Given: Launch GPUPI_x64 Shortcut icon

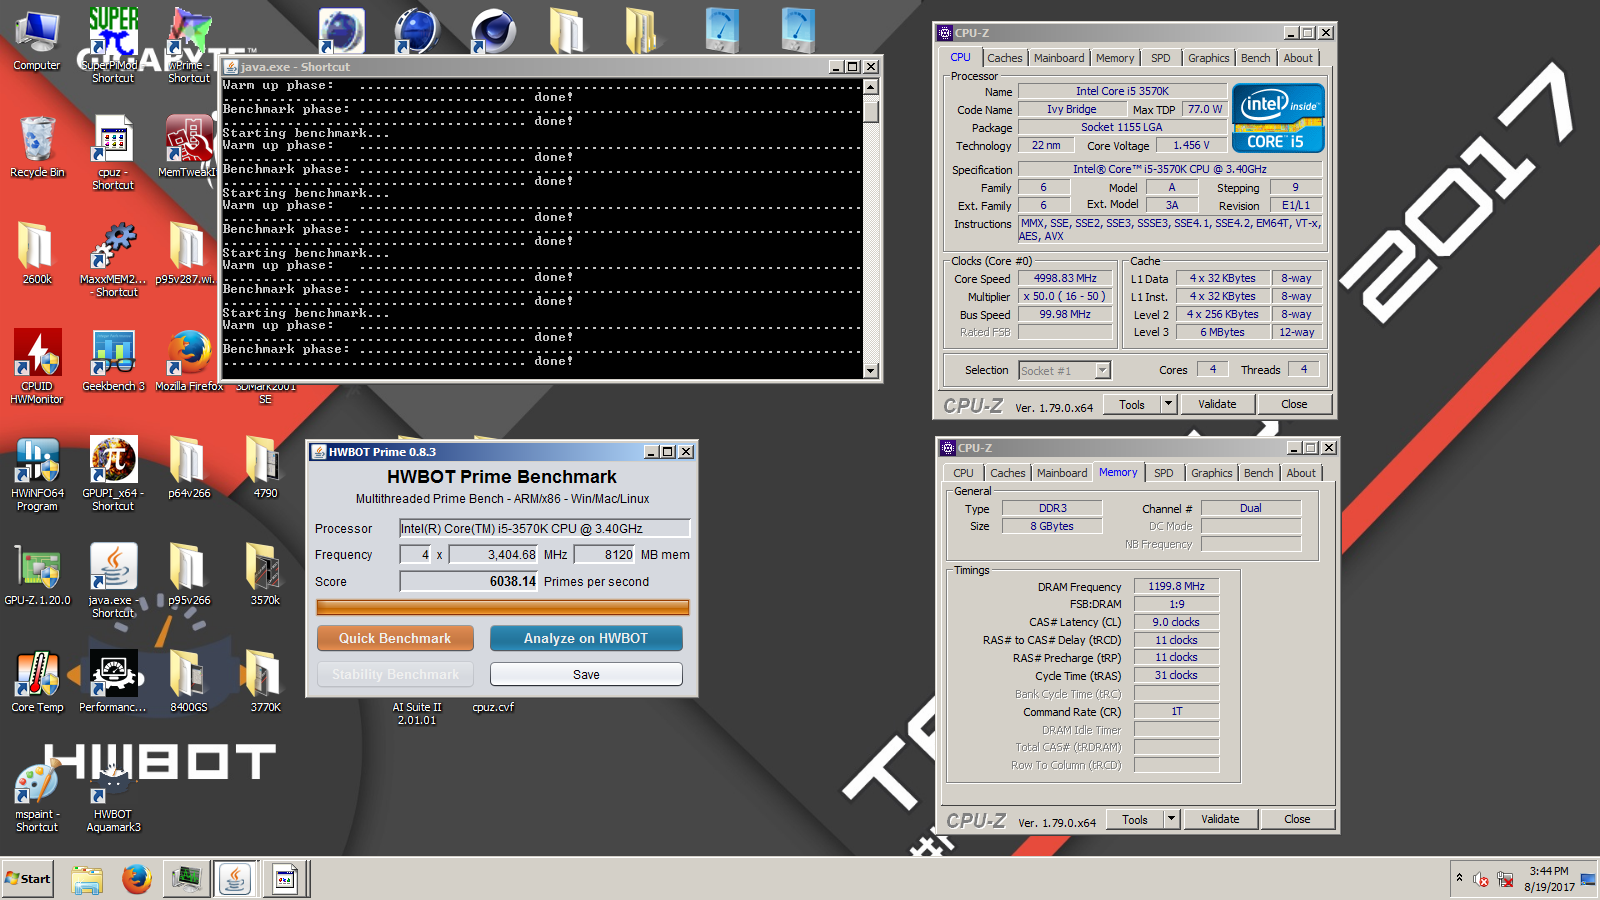Looking at the screenshot, I should point(113,474).
